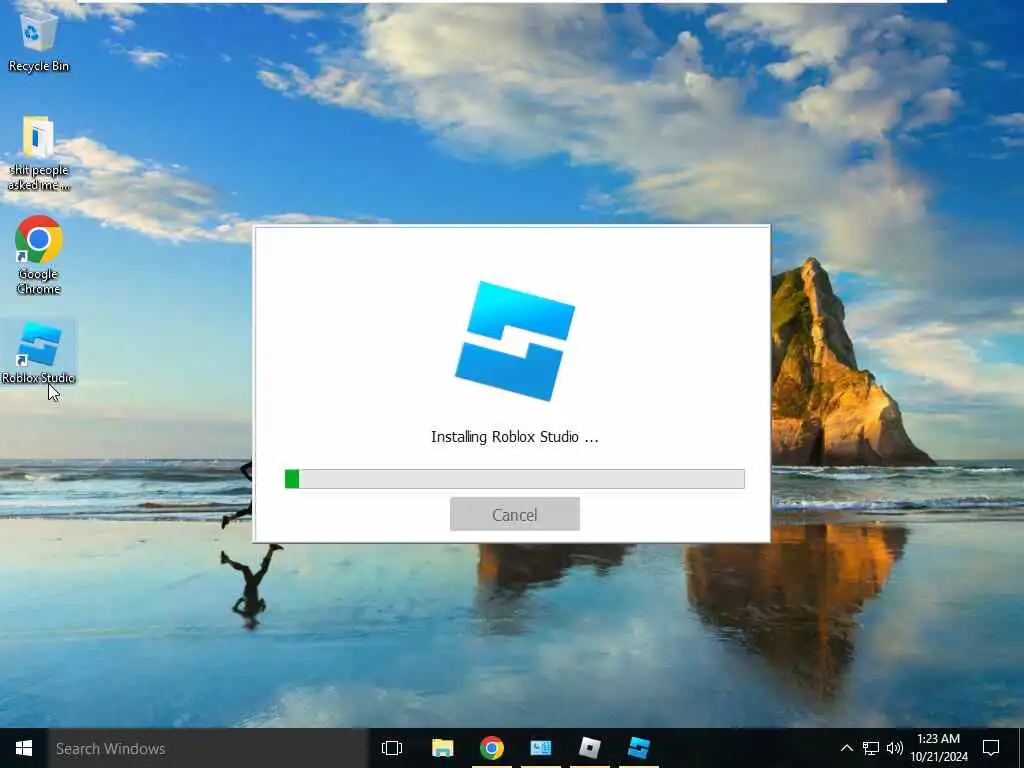Focus the Search Windows box
Image resolution: width=1024 pixels, height=768 pixels.
click(x=208, y=748)
